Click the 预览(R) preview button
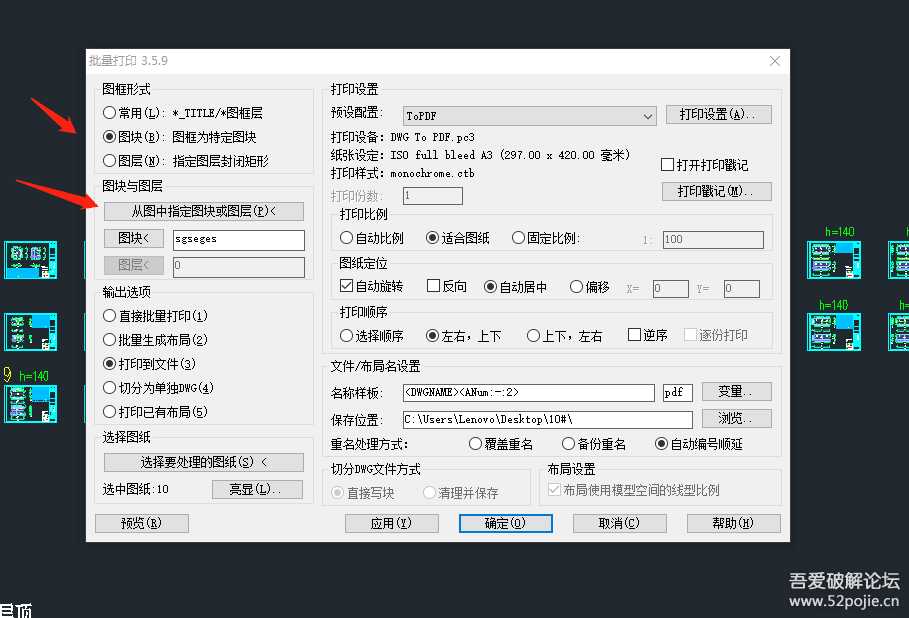Screen dimensions: 909x618 click(142, 522)
